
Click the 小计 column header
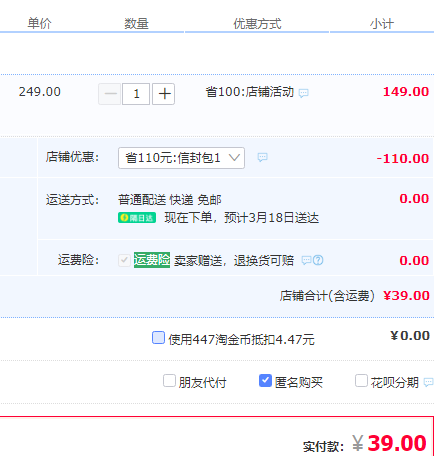382,24
